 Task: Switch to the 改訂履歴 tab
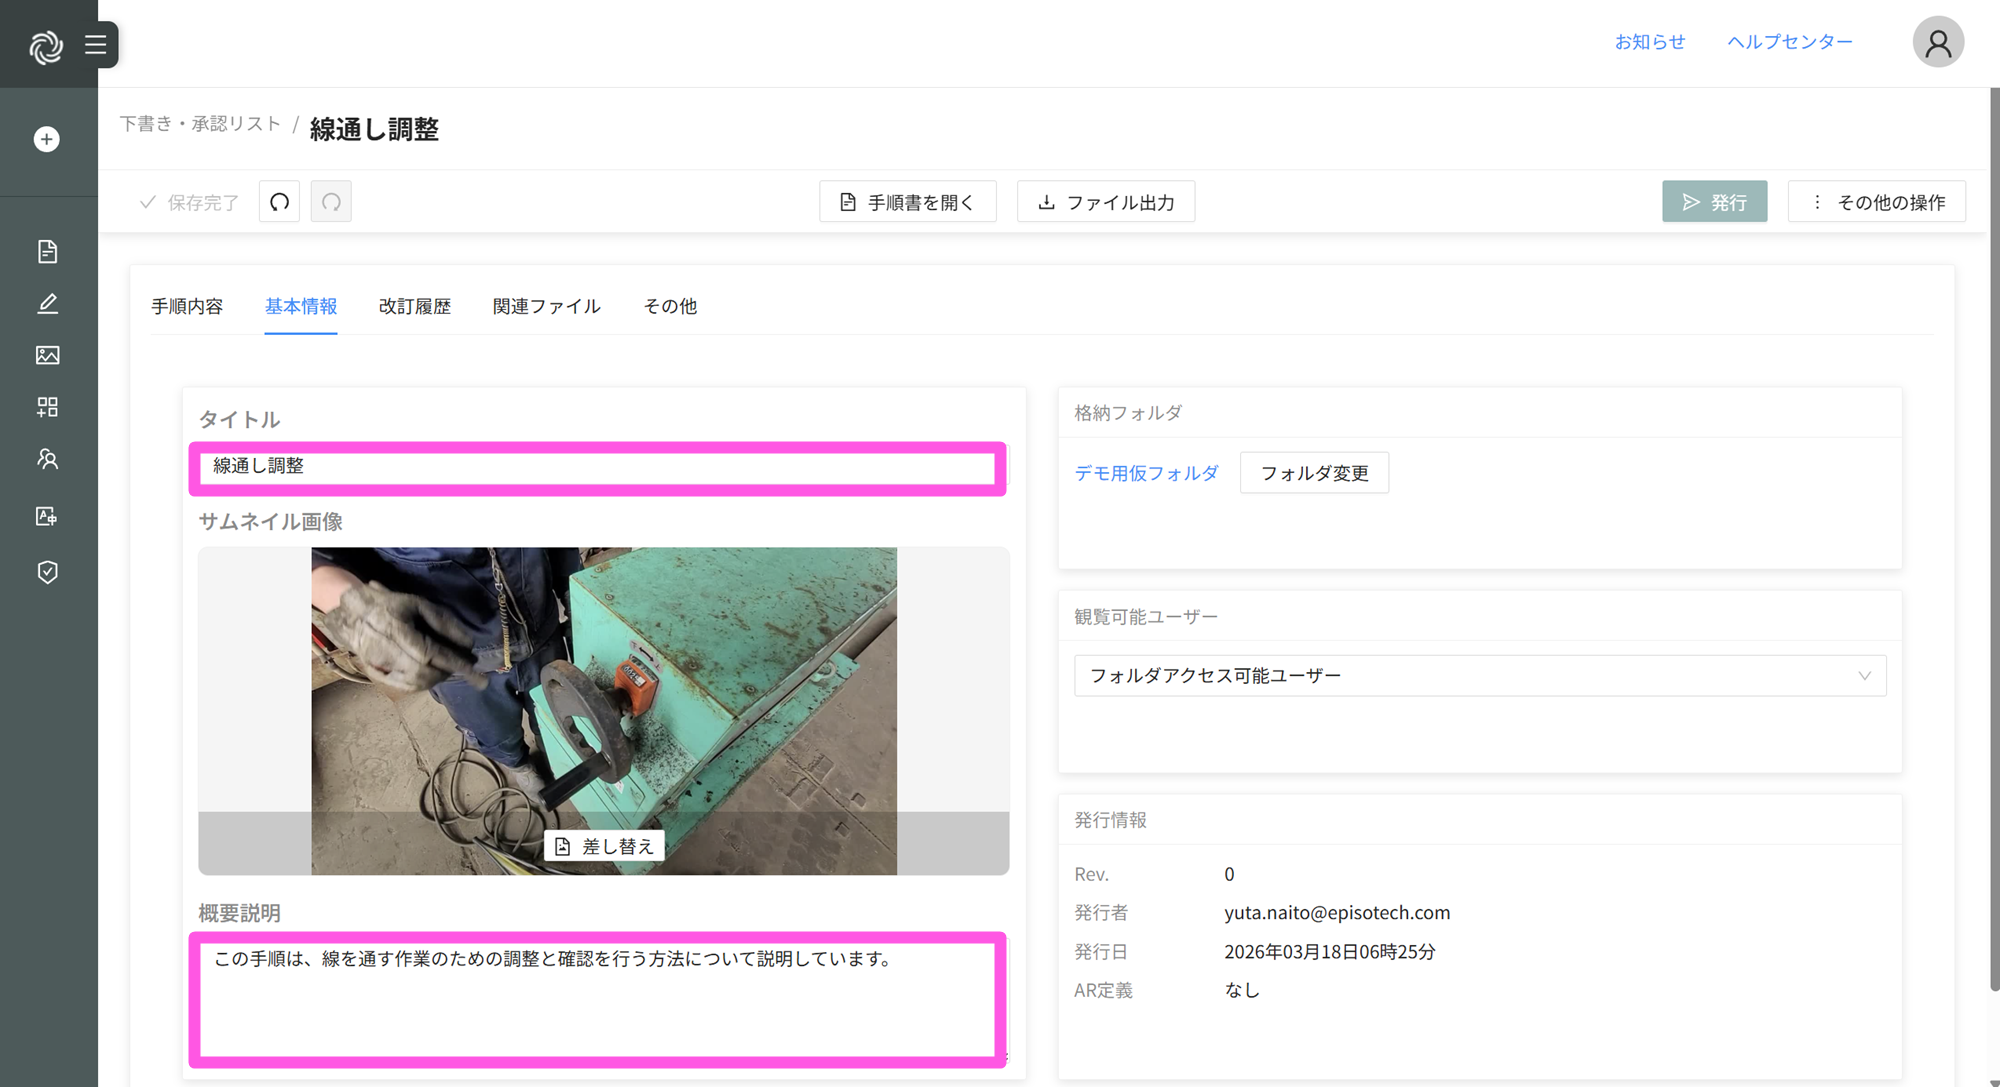(414, 306)
